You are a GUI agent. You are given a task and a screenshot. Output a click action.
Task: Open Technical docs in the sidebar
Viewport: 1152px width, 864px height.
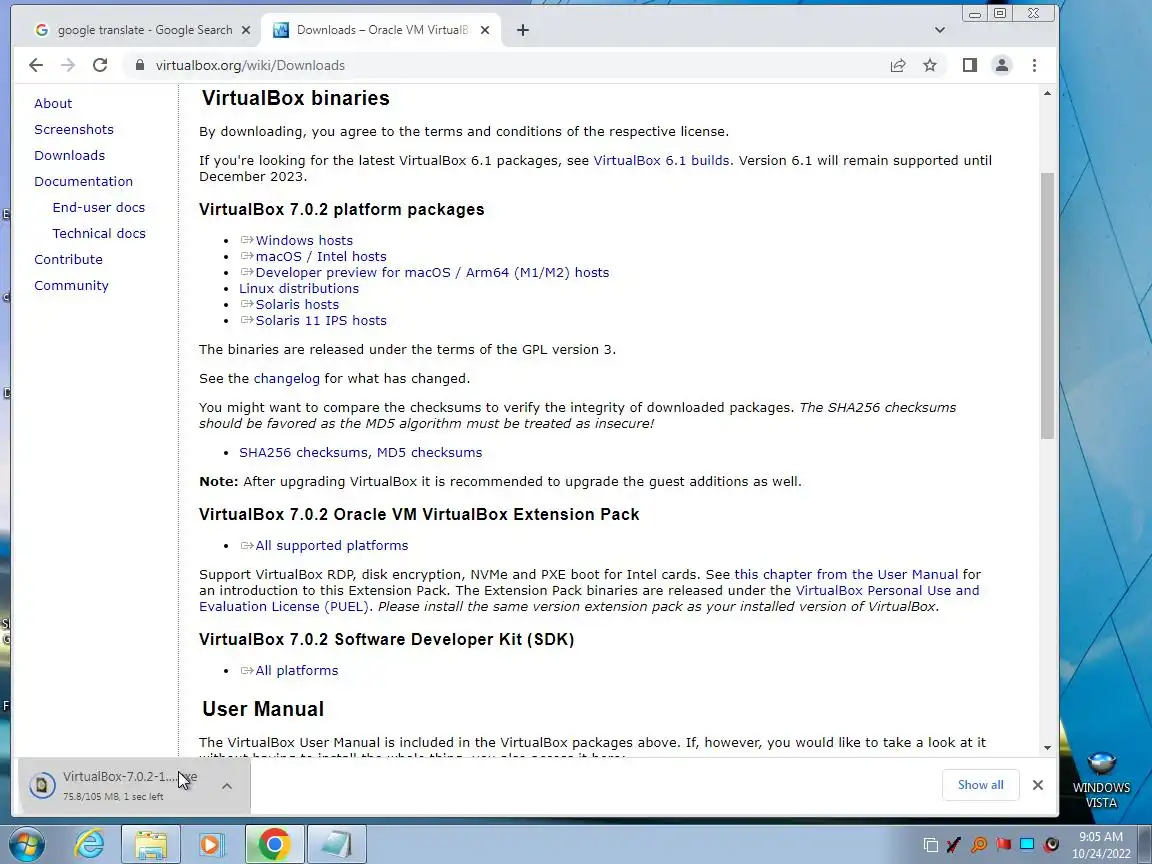(98, 234)
